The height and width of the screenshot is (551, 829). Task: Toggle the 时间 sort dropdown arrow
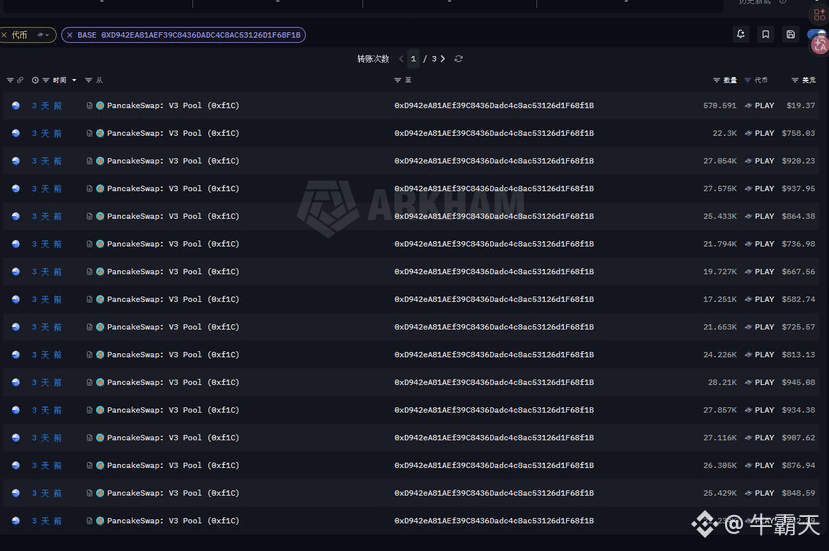(x=74, y=80)
